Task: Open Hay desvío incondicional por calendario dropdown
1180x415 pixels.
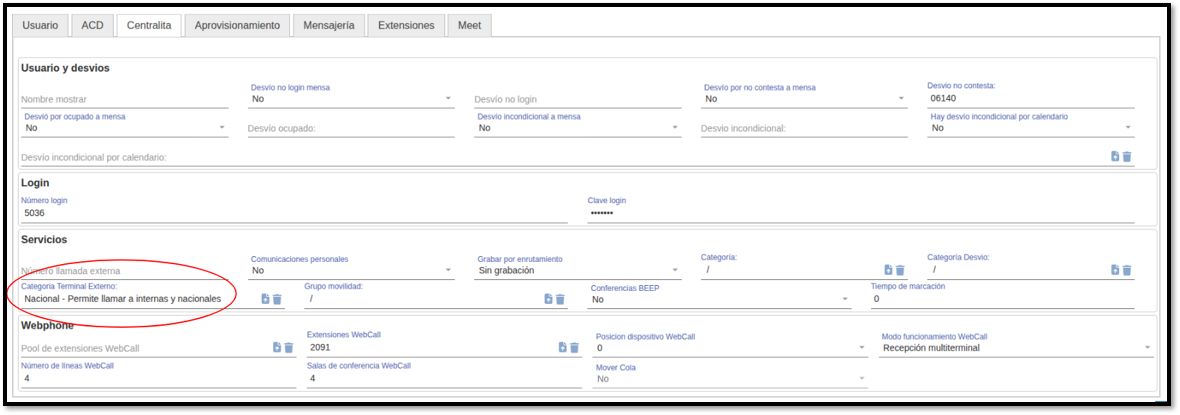Action: pos(1030,128)
